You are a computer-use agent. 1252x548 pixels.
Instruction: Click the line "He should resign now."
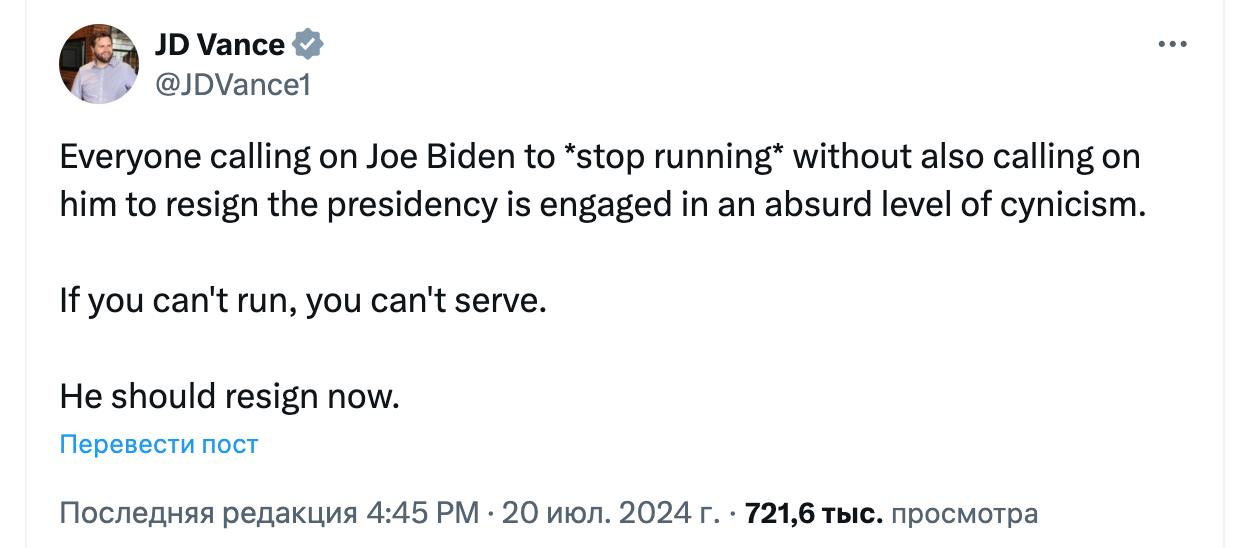(229, 396)
